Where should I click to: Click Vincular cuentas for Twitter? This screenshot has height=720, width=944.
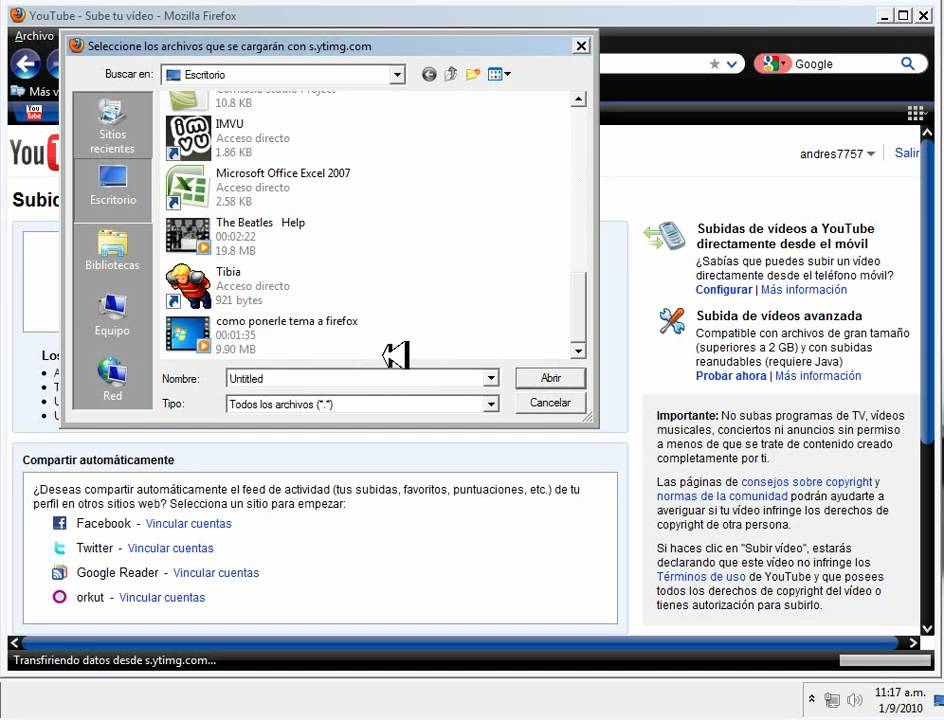click(x=170, y=548)
